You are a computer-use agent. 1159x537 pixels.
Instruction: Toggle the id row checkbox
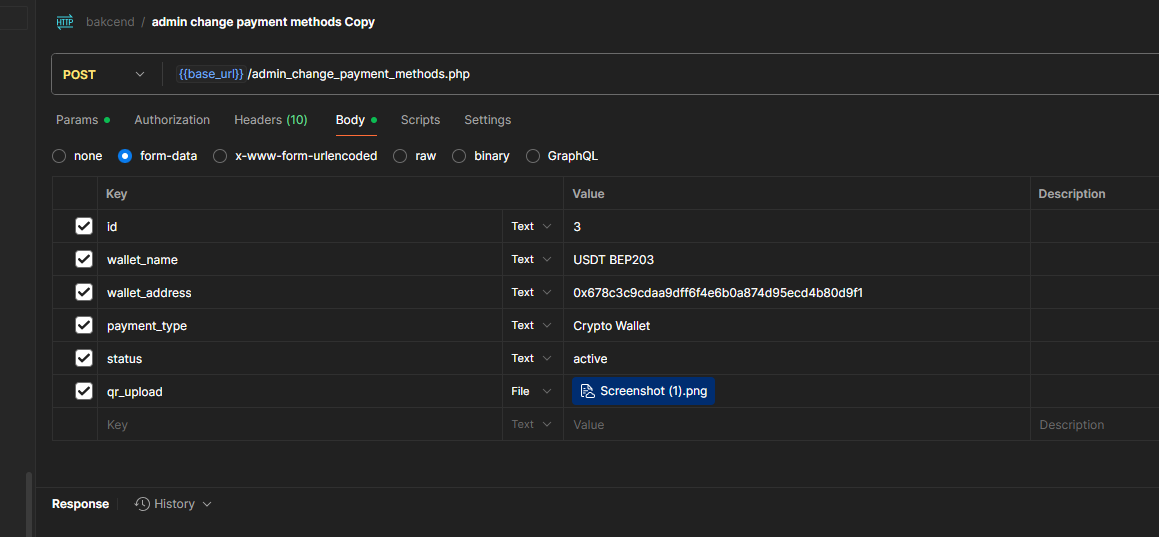click(84, 226)
